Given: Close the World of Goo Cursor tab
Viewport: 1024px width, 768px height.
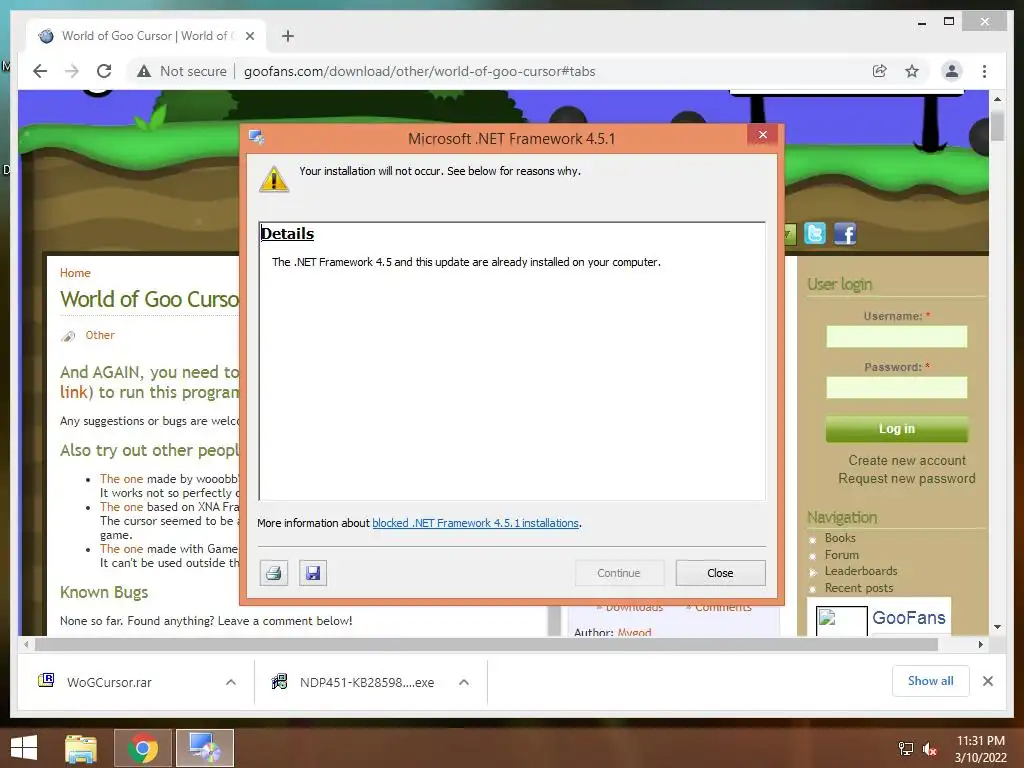Looking at the screenshot, I should click(249, 36).
